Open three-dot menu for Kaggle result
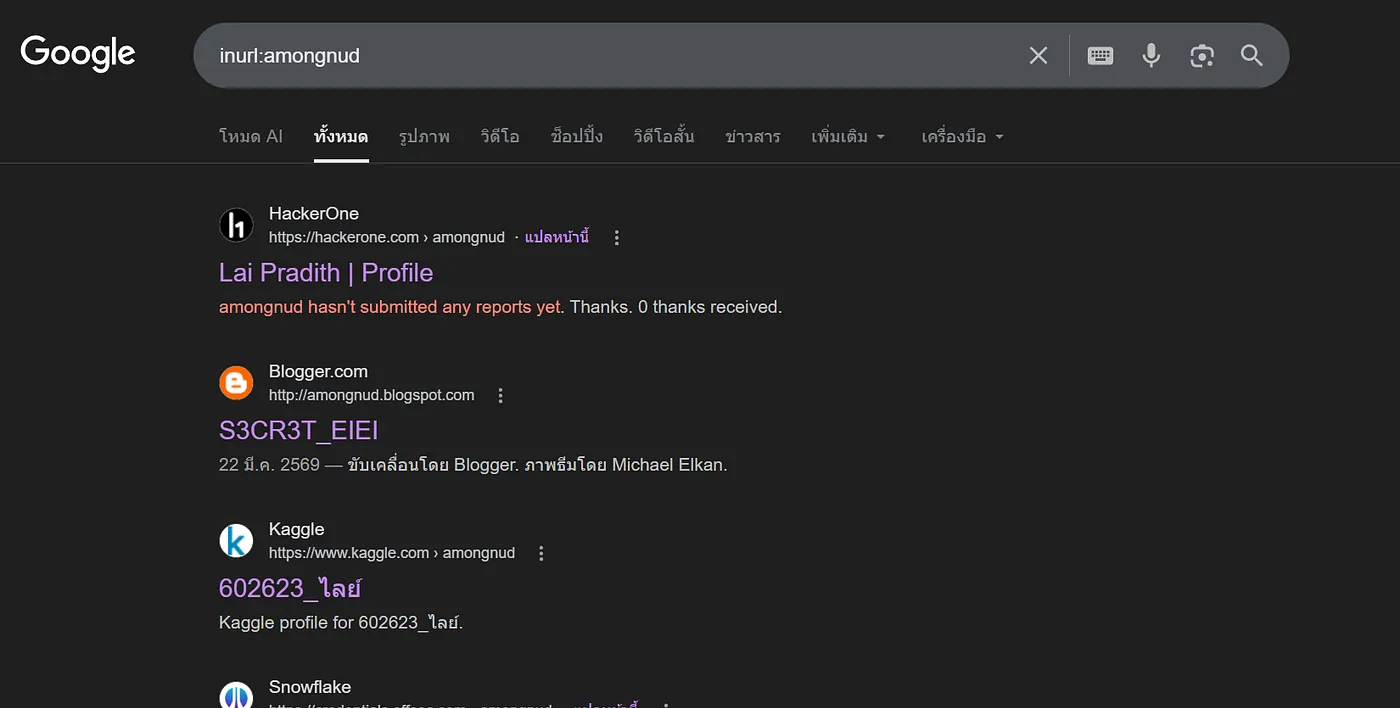This screenshot has height=708, width=1400. tap(542, 554)
